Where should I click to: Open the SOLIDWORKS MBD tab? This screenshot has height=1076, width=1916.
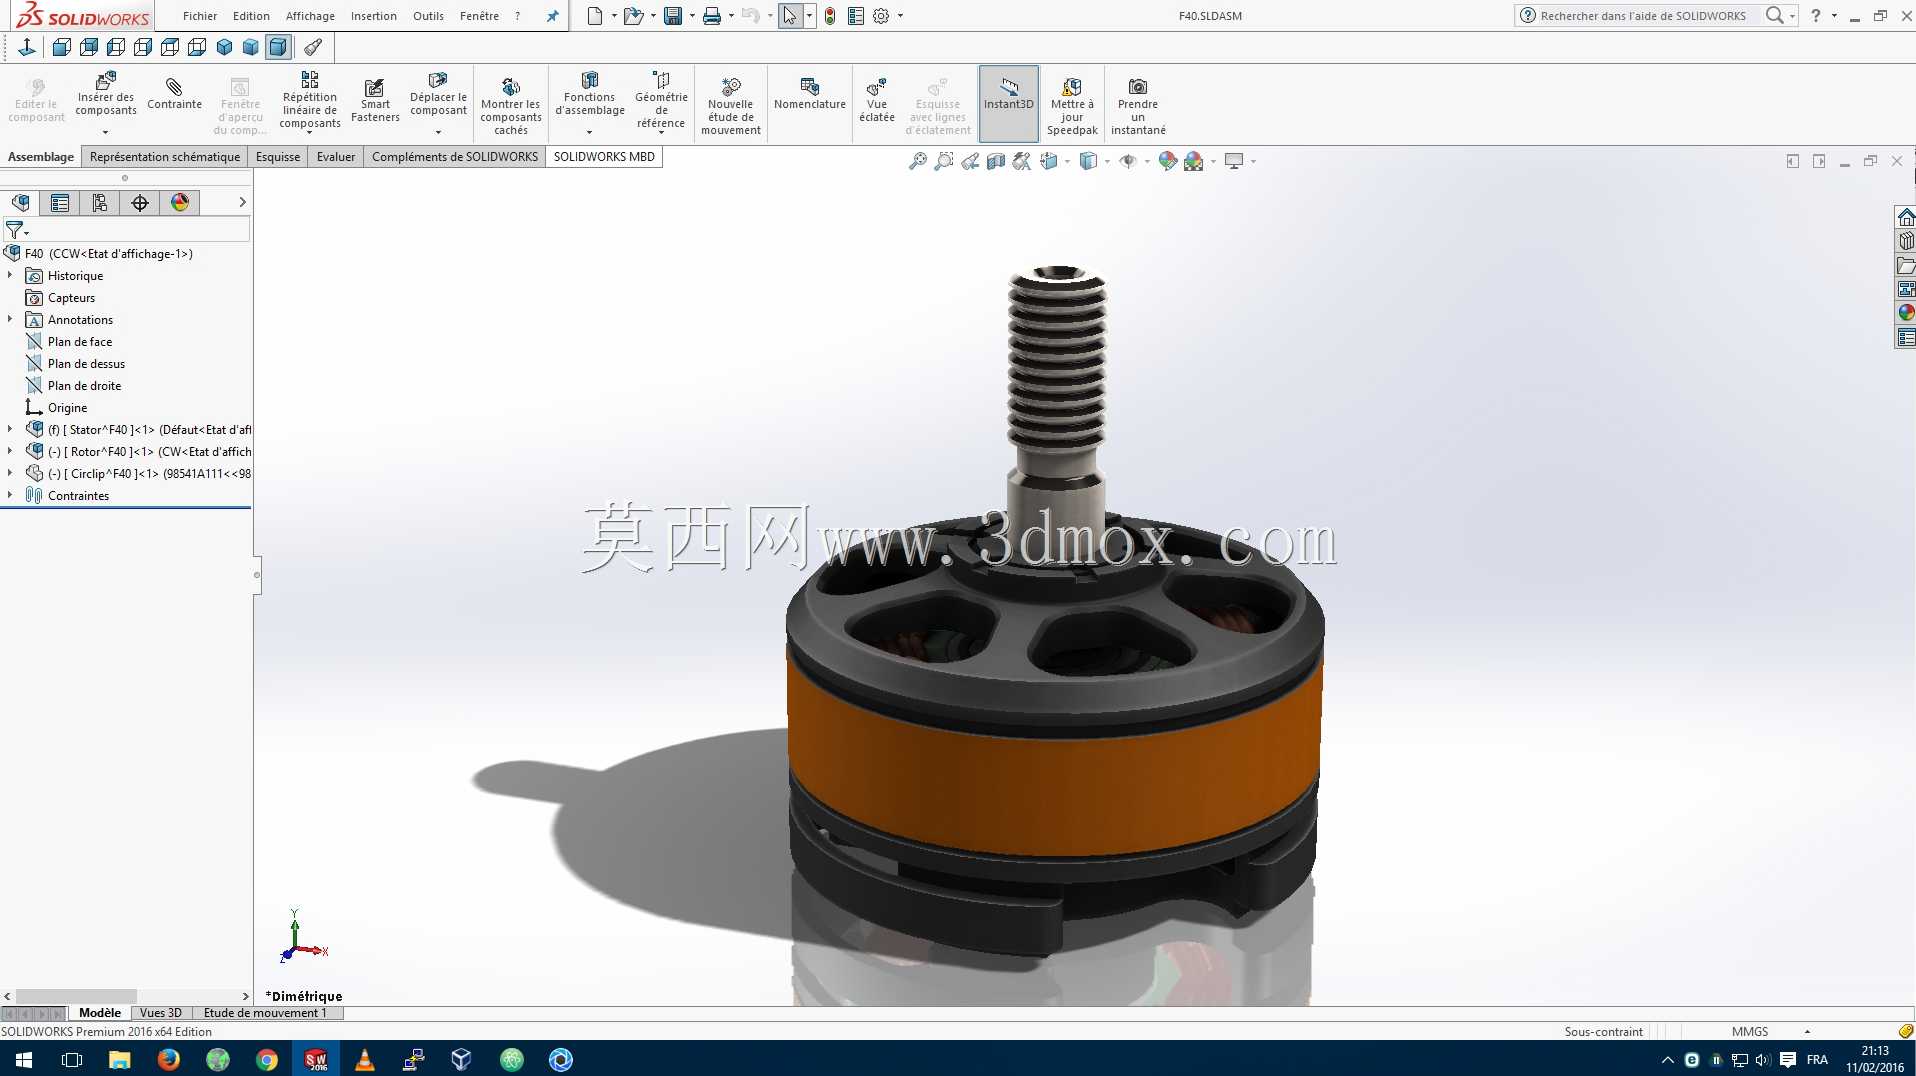[x=604, y=157]
